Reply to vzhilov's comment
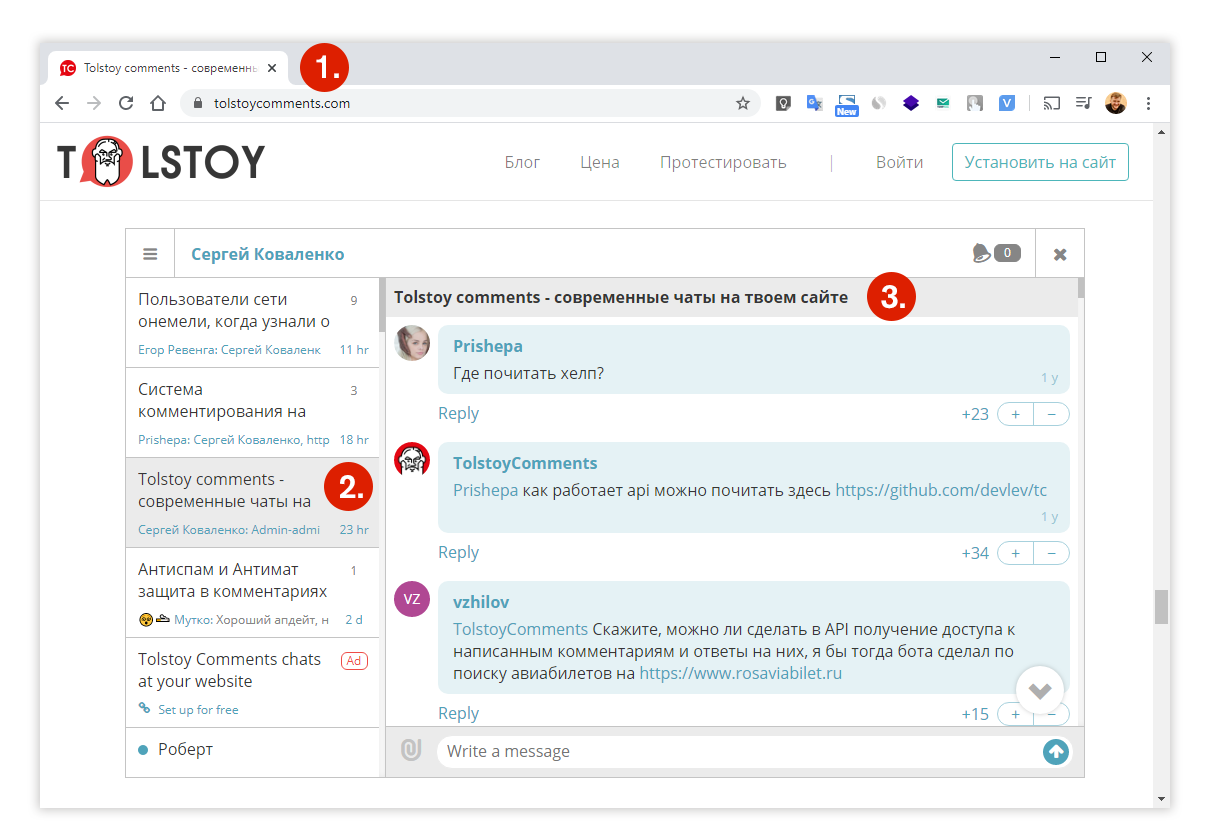The width and height of the screenshot is (1211, 840). (x=458, y=713)
